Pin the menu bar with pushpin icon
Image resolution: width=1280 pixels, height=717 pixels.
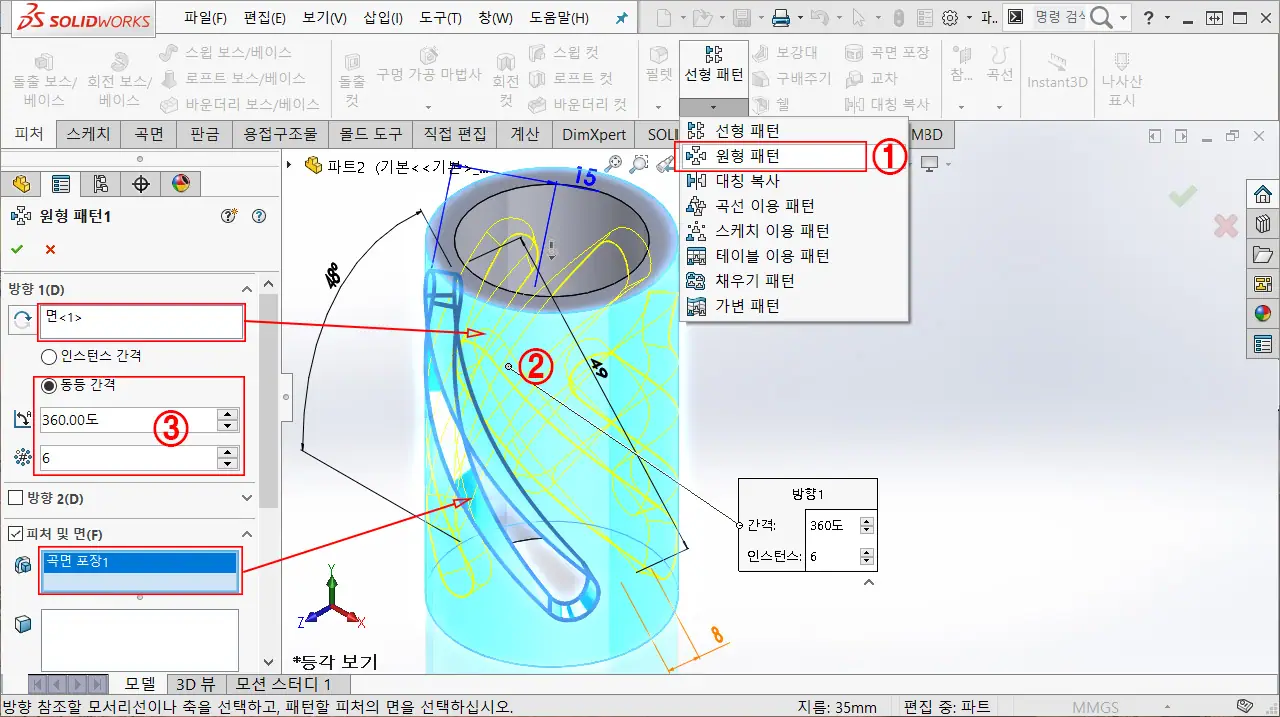621,18
